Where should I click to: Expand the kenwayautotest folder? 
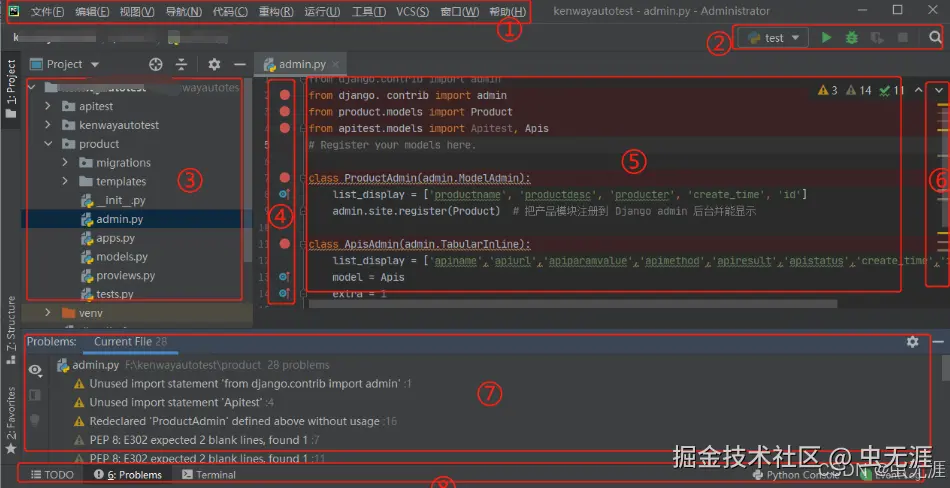[x=48, y=125]
